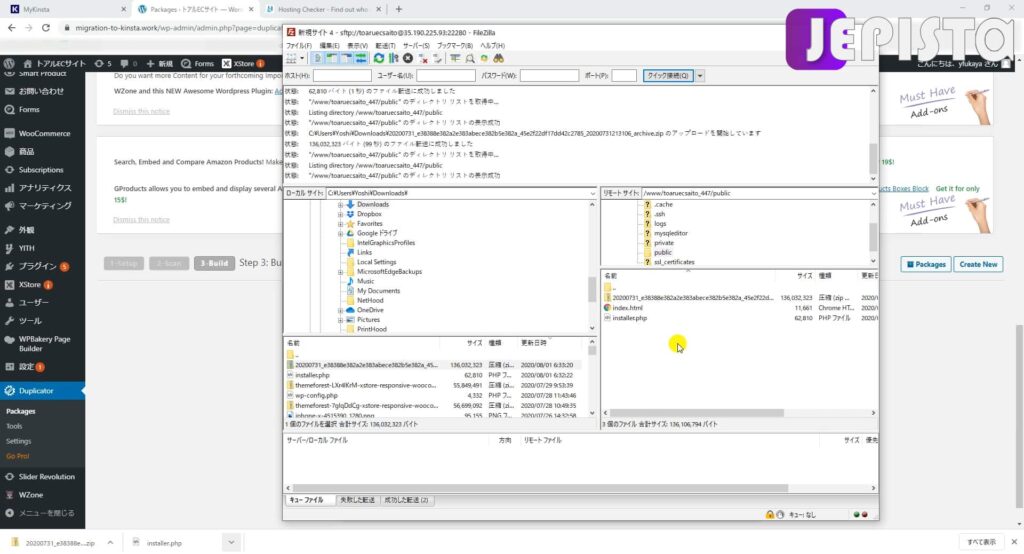Open WooCommerce in the WordPress sidebar
The image size is (1024, 554).
click(42, 133)
